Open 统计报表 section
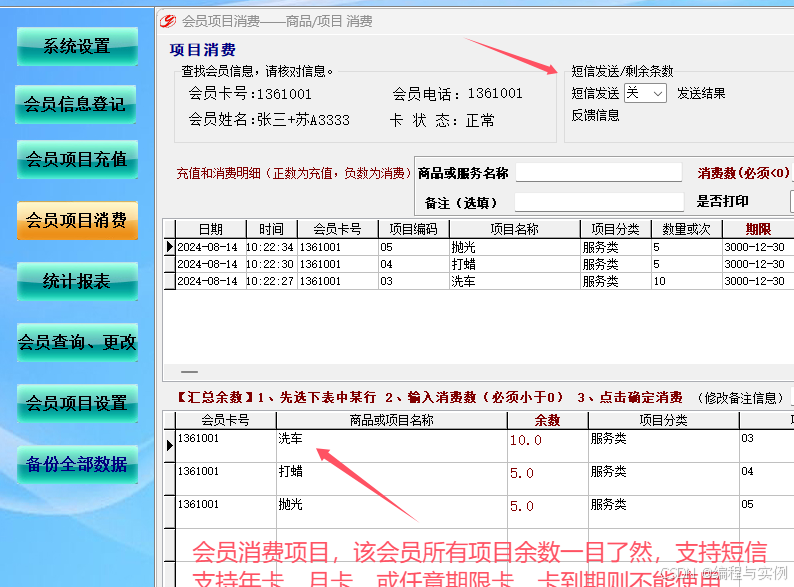 [77, 281]
